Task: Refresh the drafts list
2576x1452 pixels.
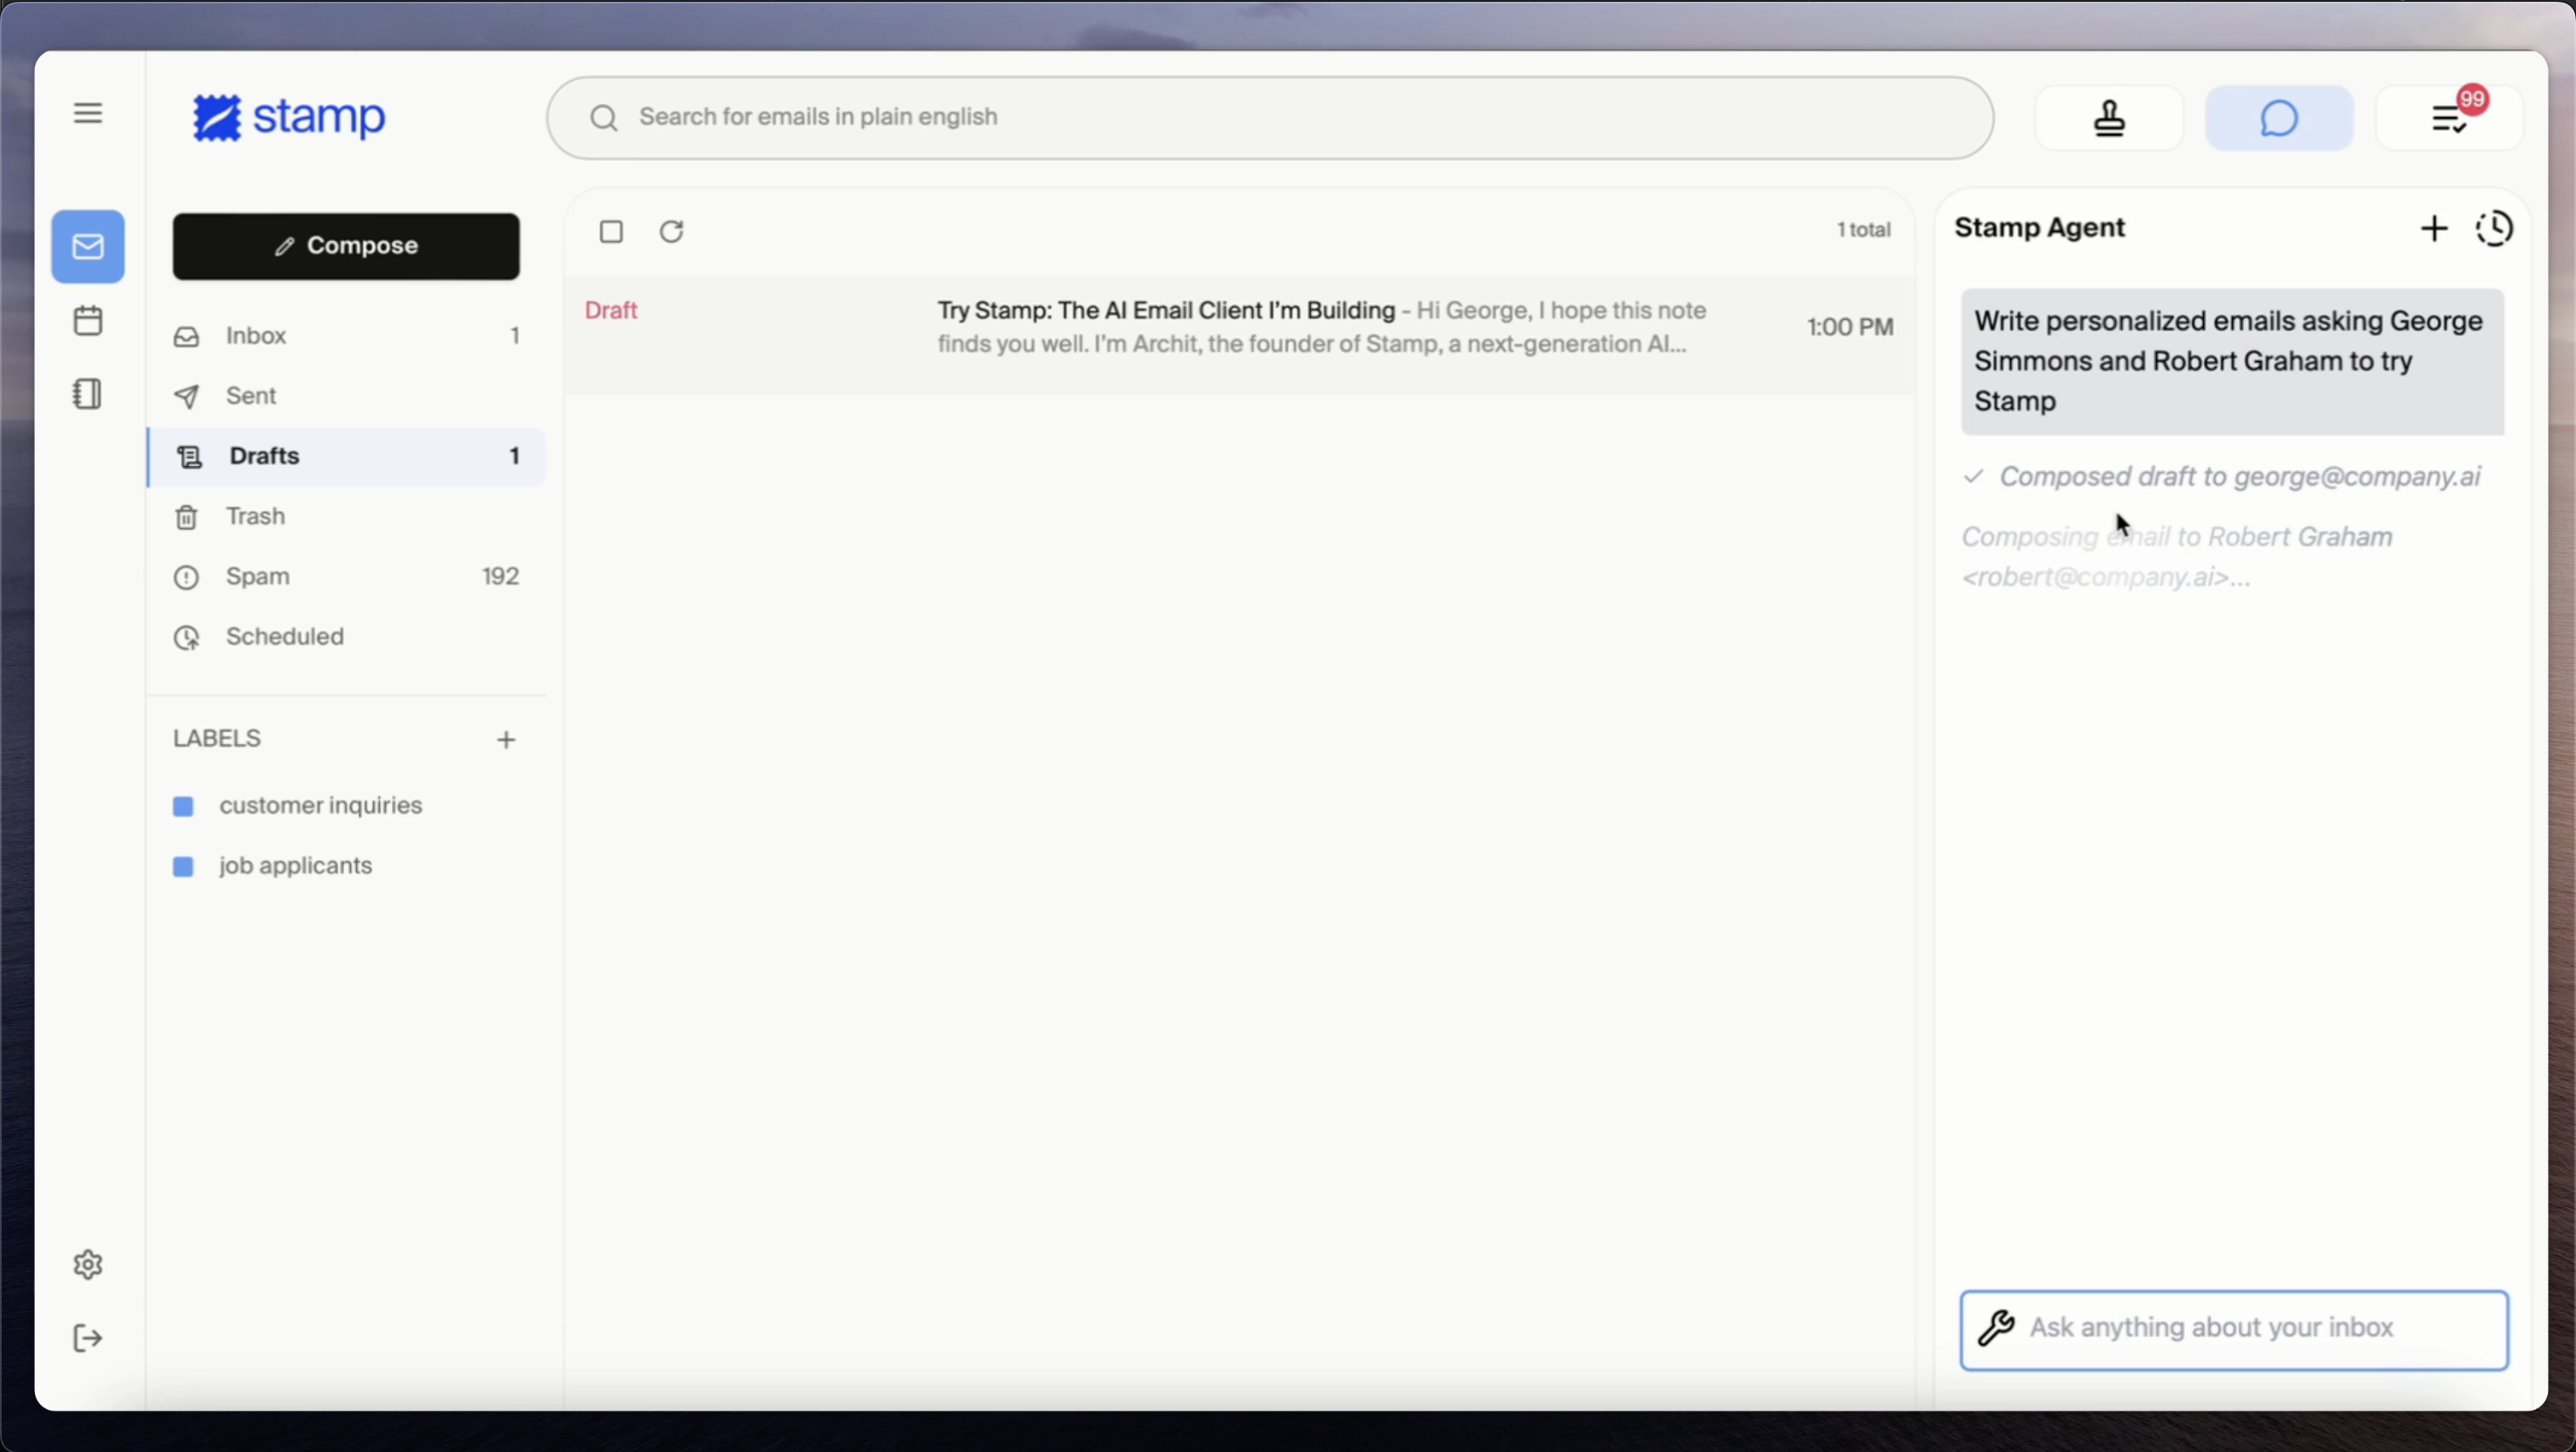Action: (671, 232)
